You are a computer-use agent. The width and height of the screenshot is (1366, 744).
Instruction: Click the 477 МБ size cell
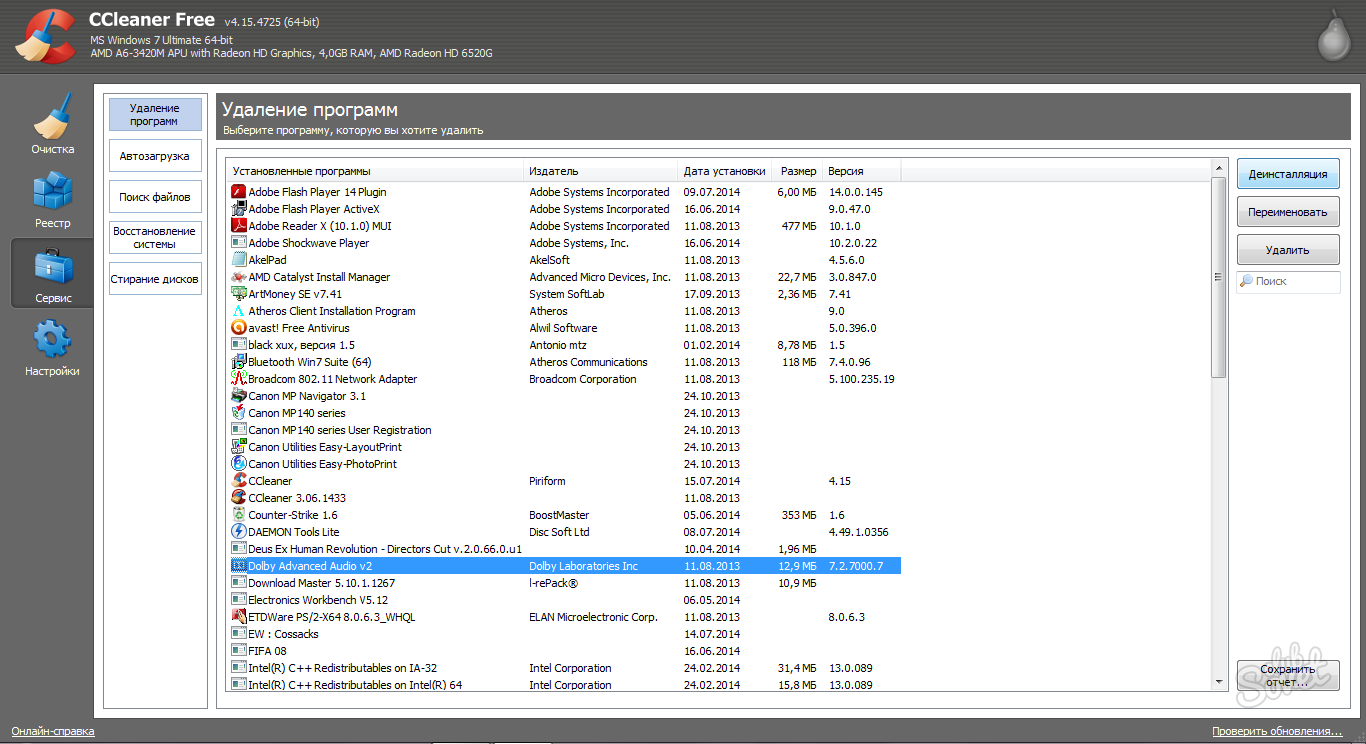(798, 226)
